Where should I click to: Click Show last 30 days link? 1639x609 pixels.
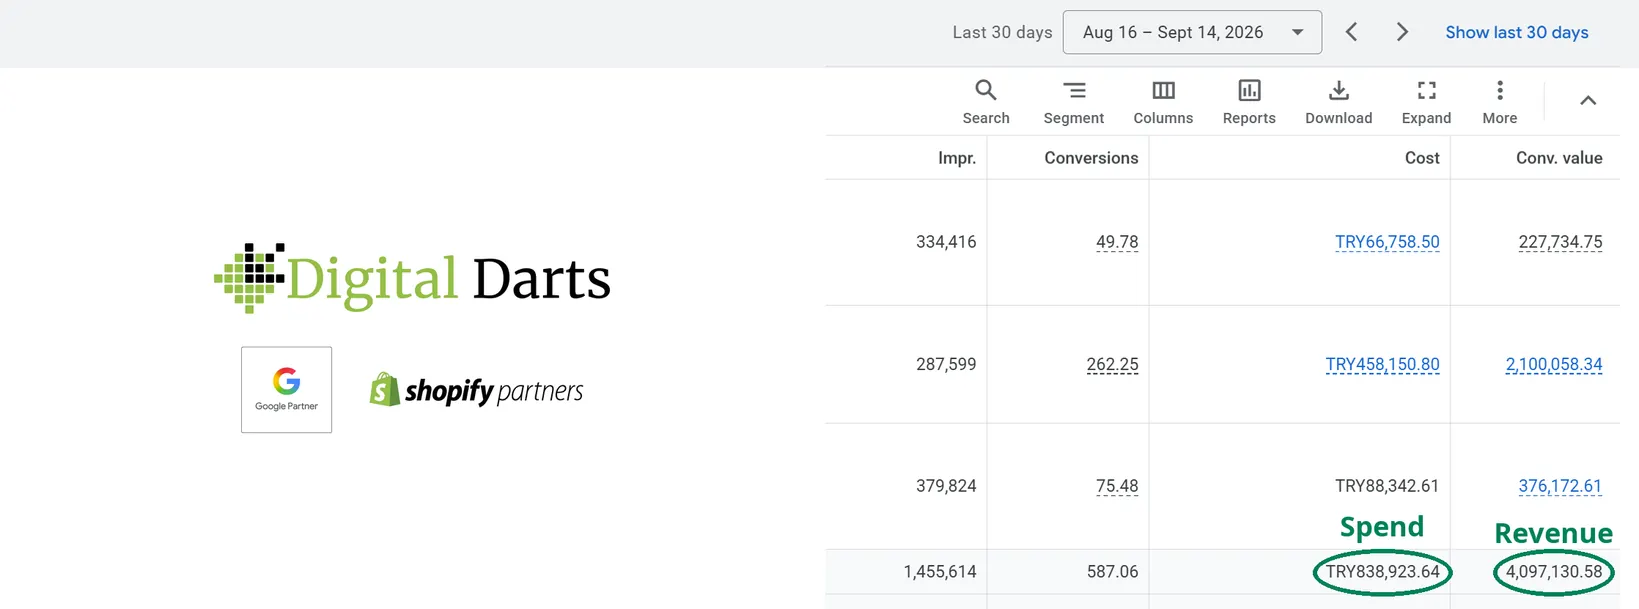[x=1517, y=32]
